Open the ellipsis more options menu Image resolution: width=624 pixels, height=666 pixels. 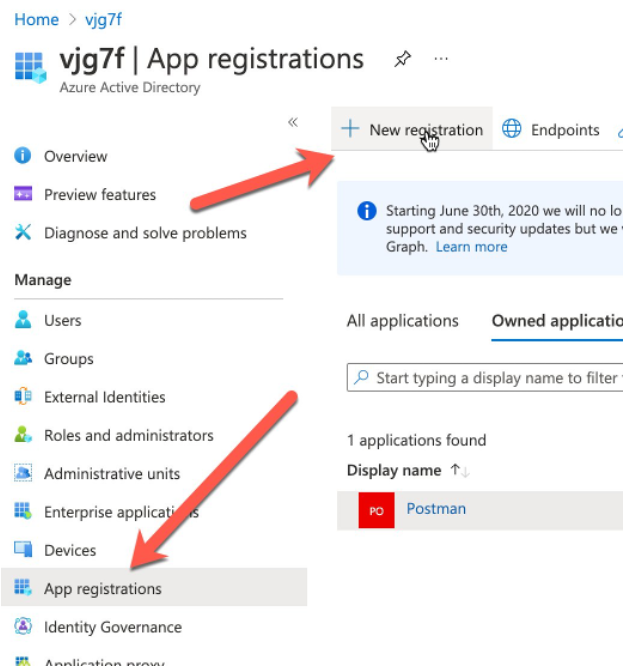(441, 59)
